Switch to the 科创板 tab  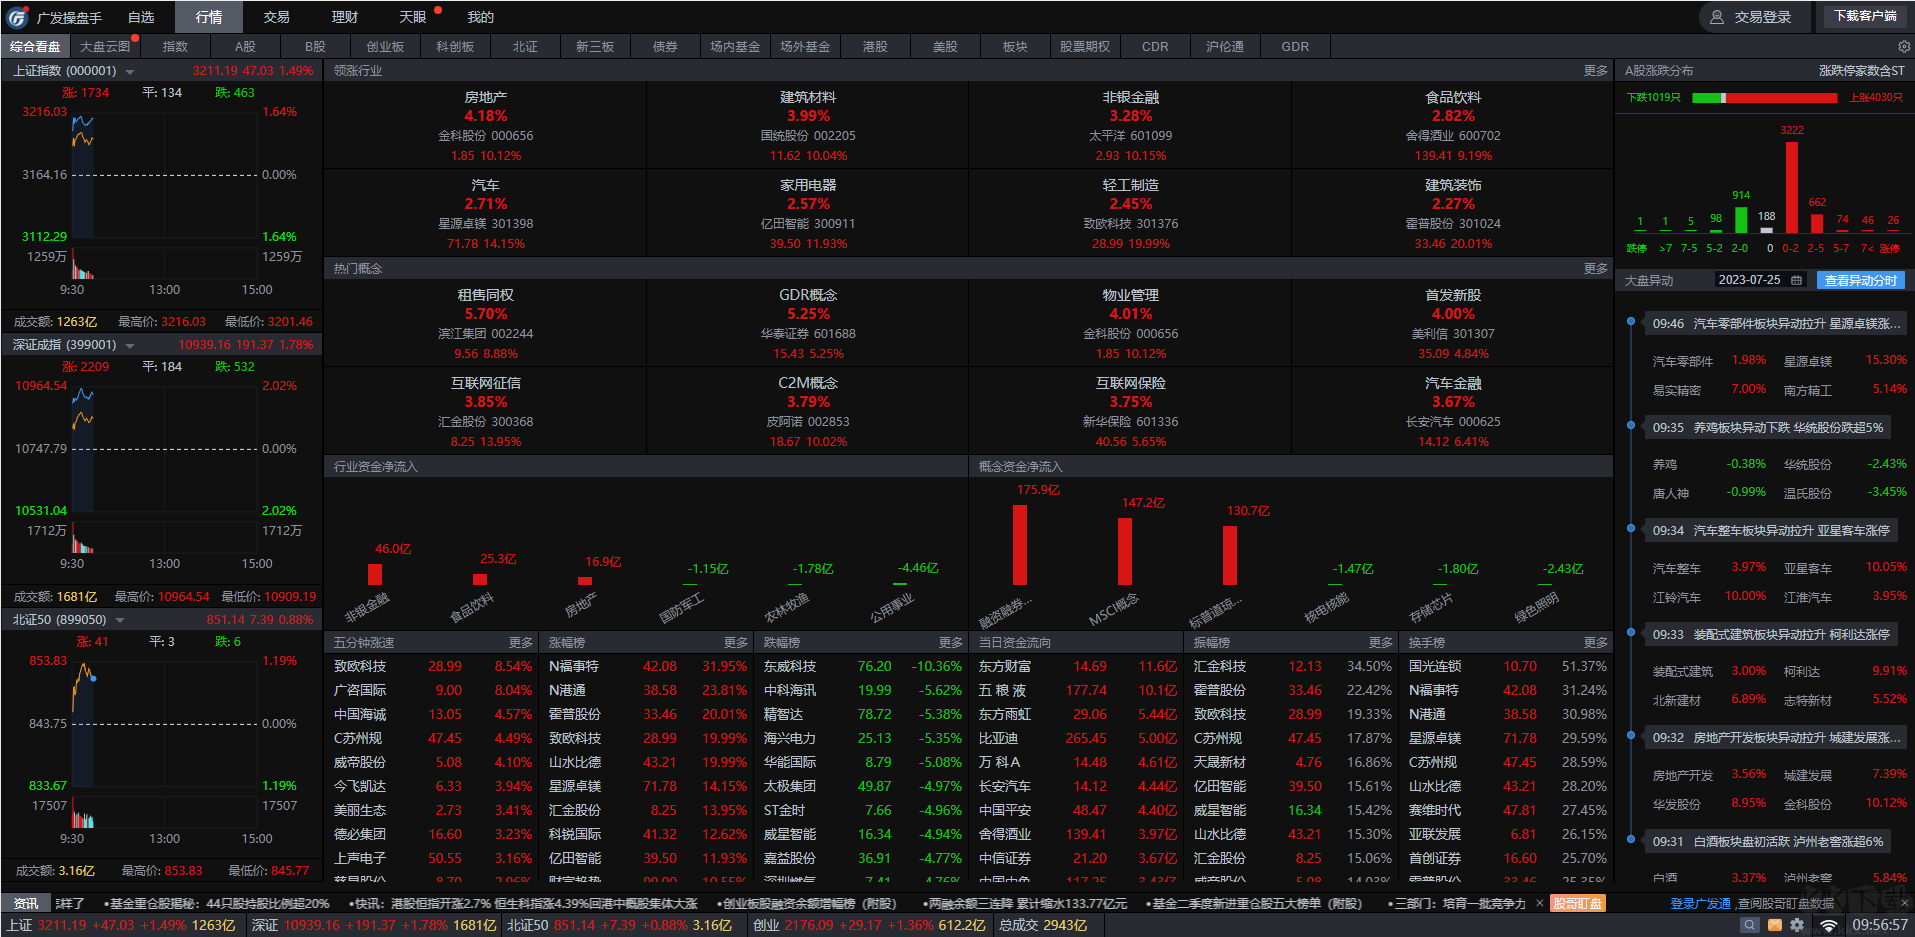(x=455, y=47)
